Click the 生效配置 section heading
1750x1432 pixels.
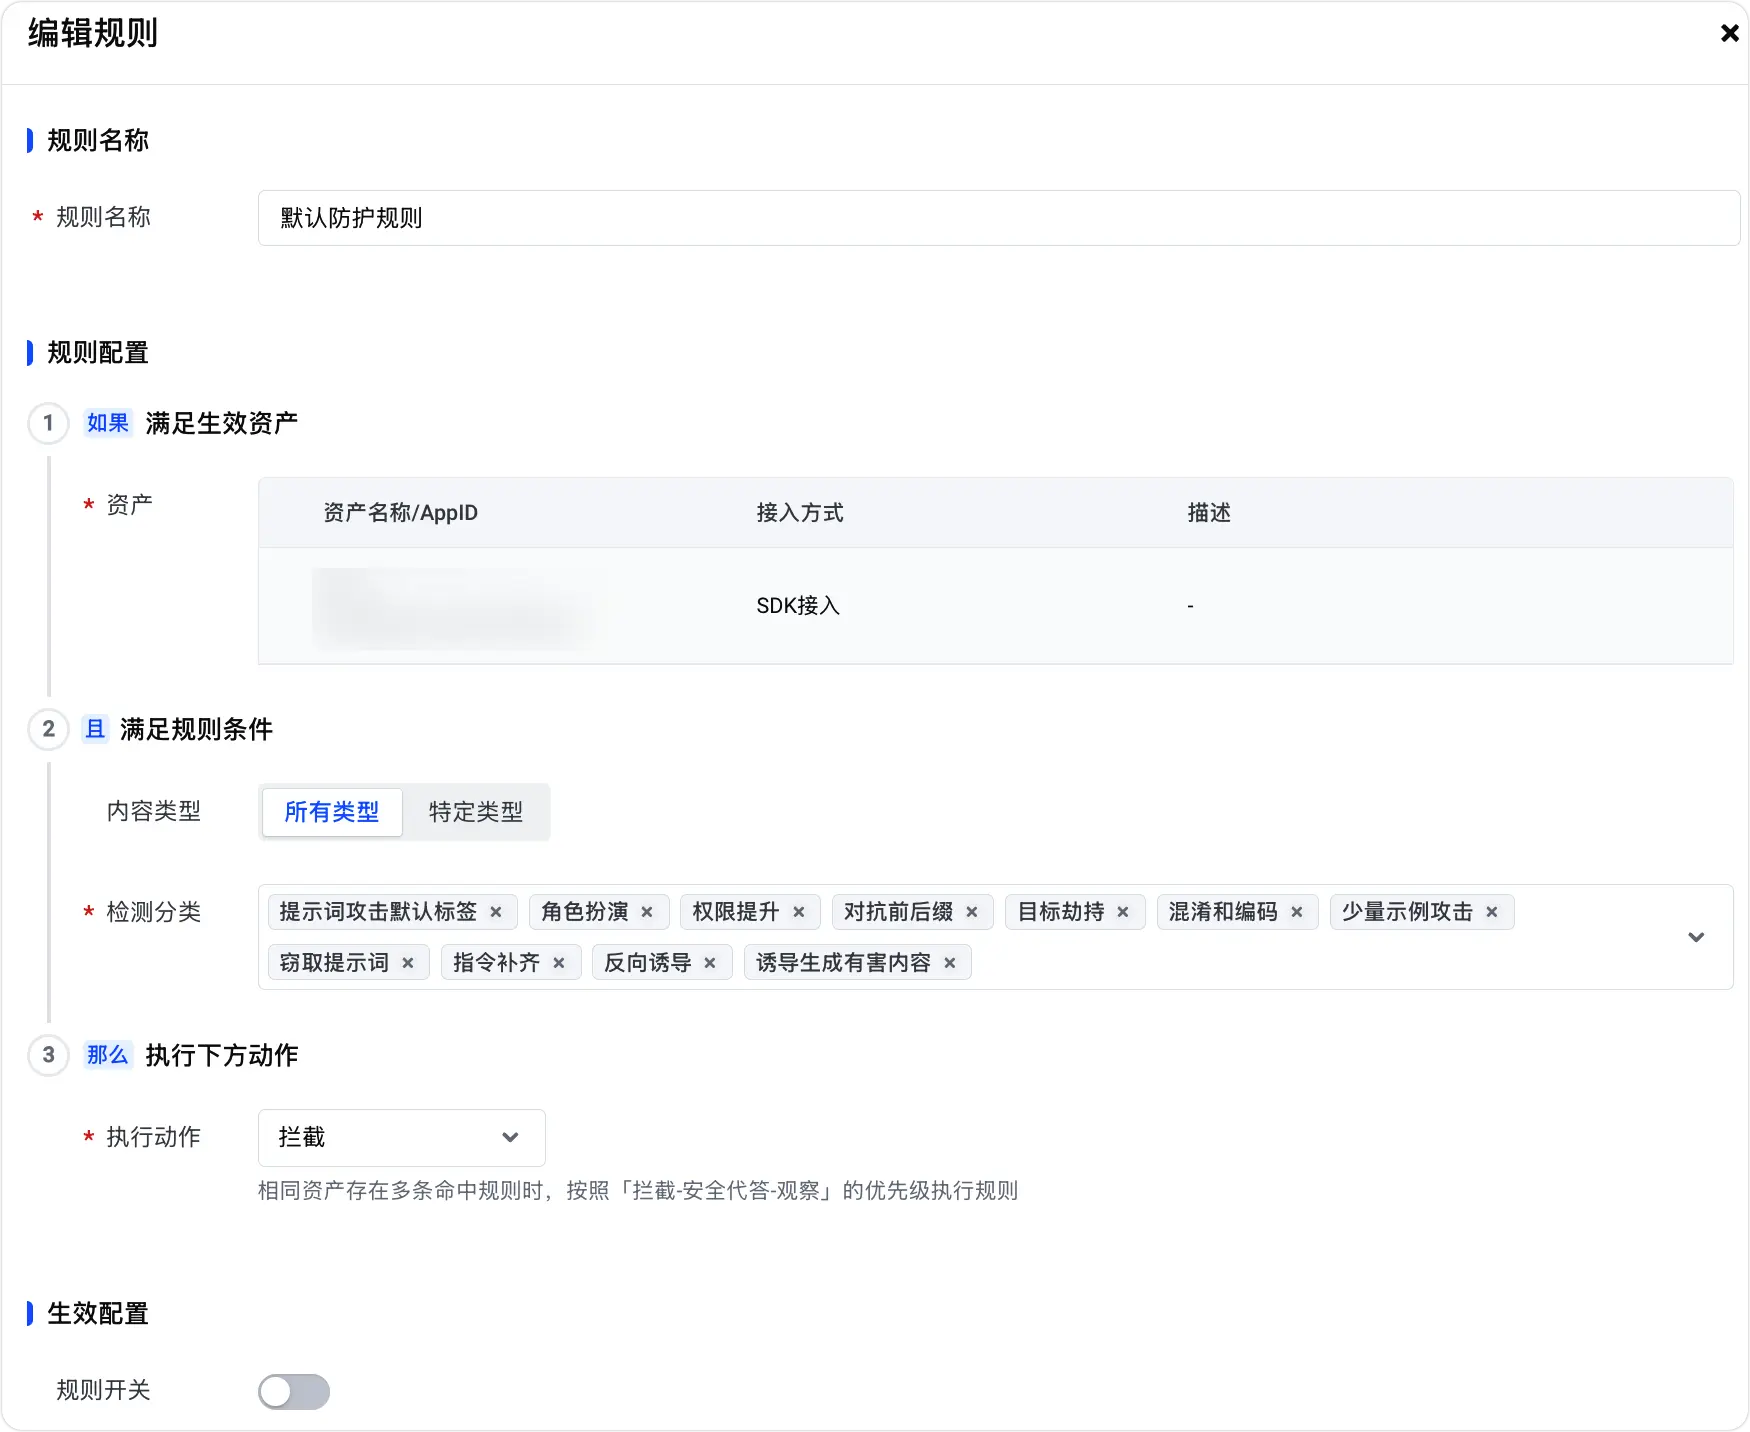click(98, 1314)
